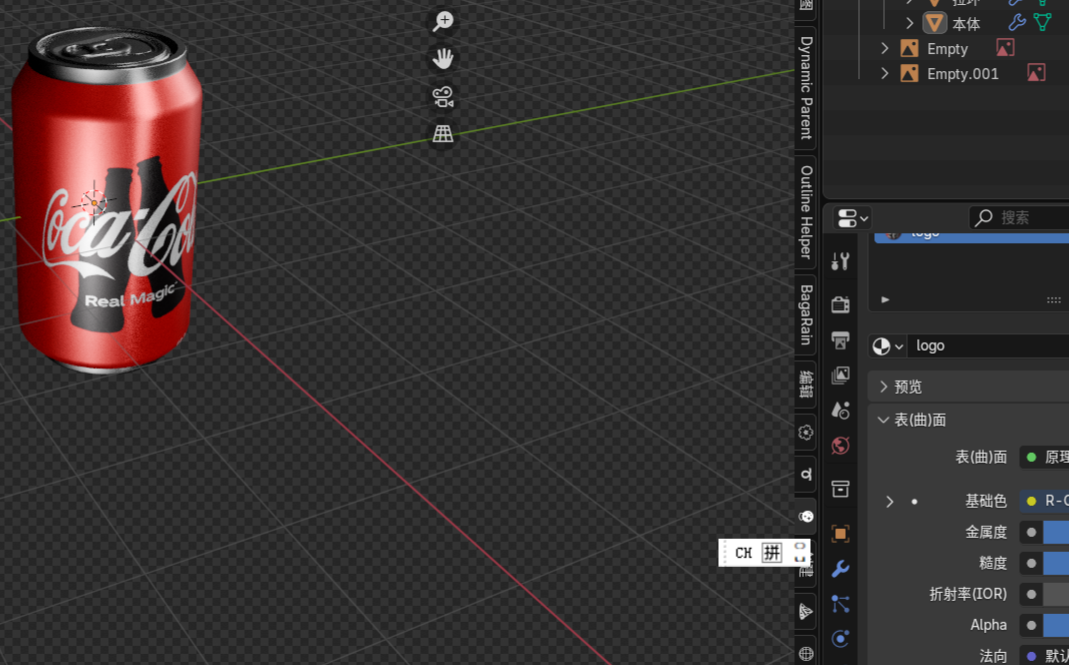Viewport: 1069px width, 665px height.
Task: Click the globe sidebar tab icon
Action: pyautogui.click(x=806, y=653)
